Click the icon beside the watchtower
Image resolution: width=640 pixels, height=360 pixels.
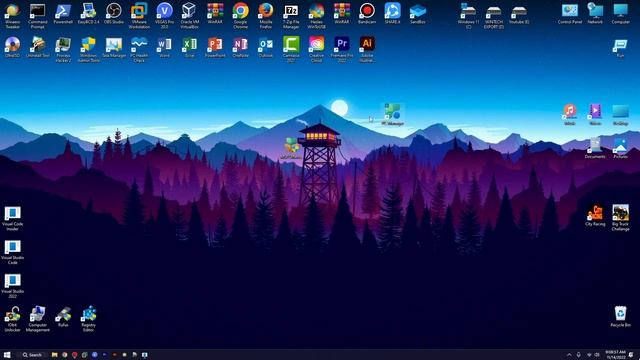tap(291, 148)
